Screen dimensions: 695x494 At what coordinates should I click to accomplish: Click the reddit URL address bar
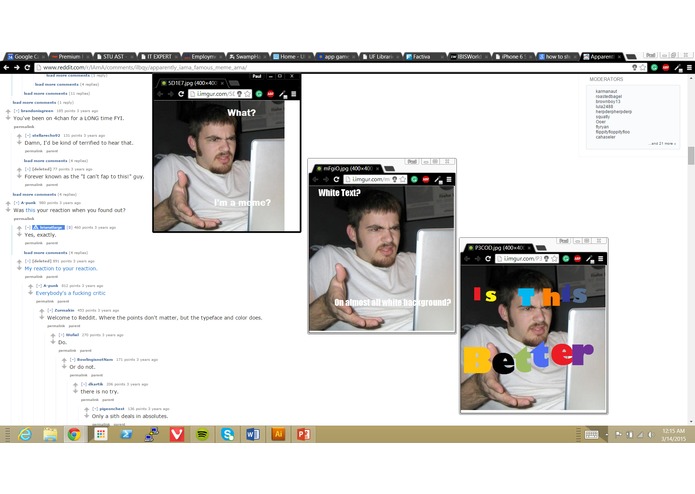332,67
